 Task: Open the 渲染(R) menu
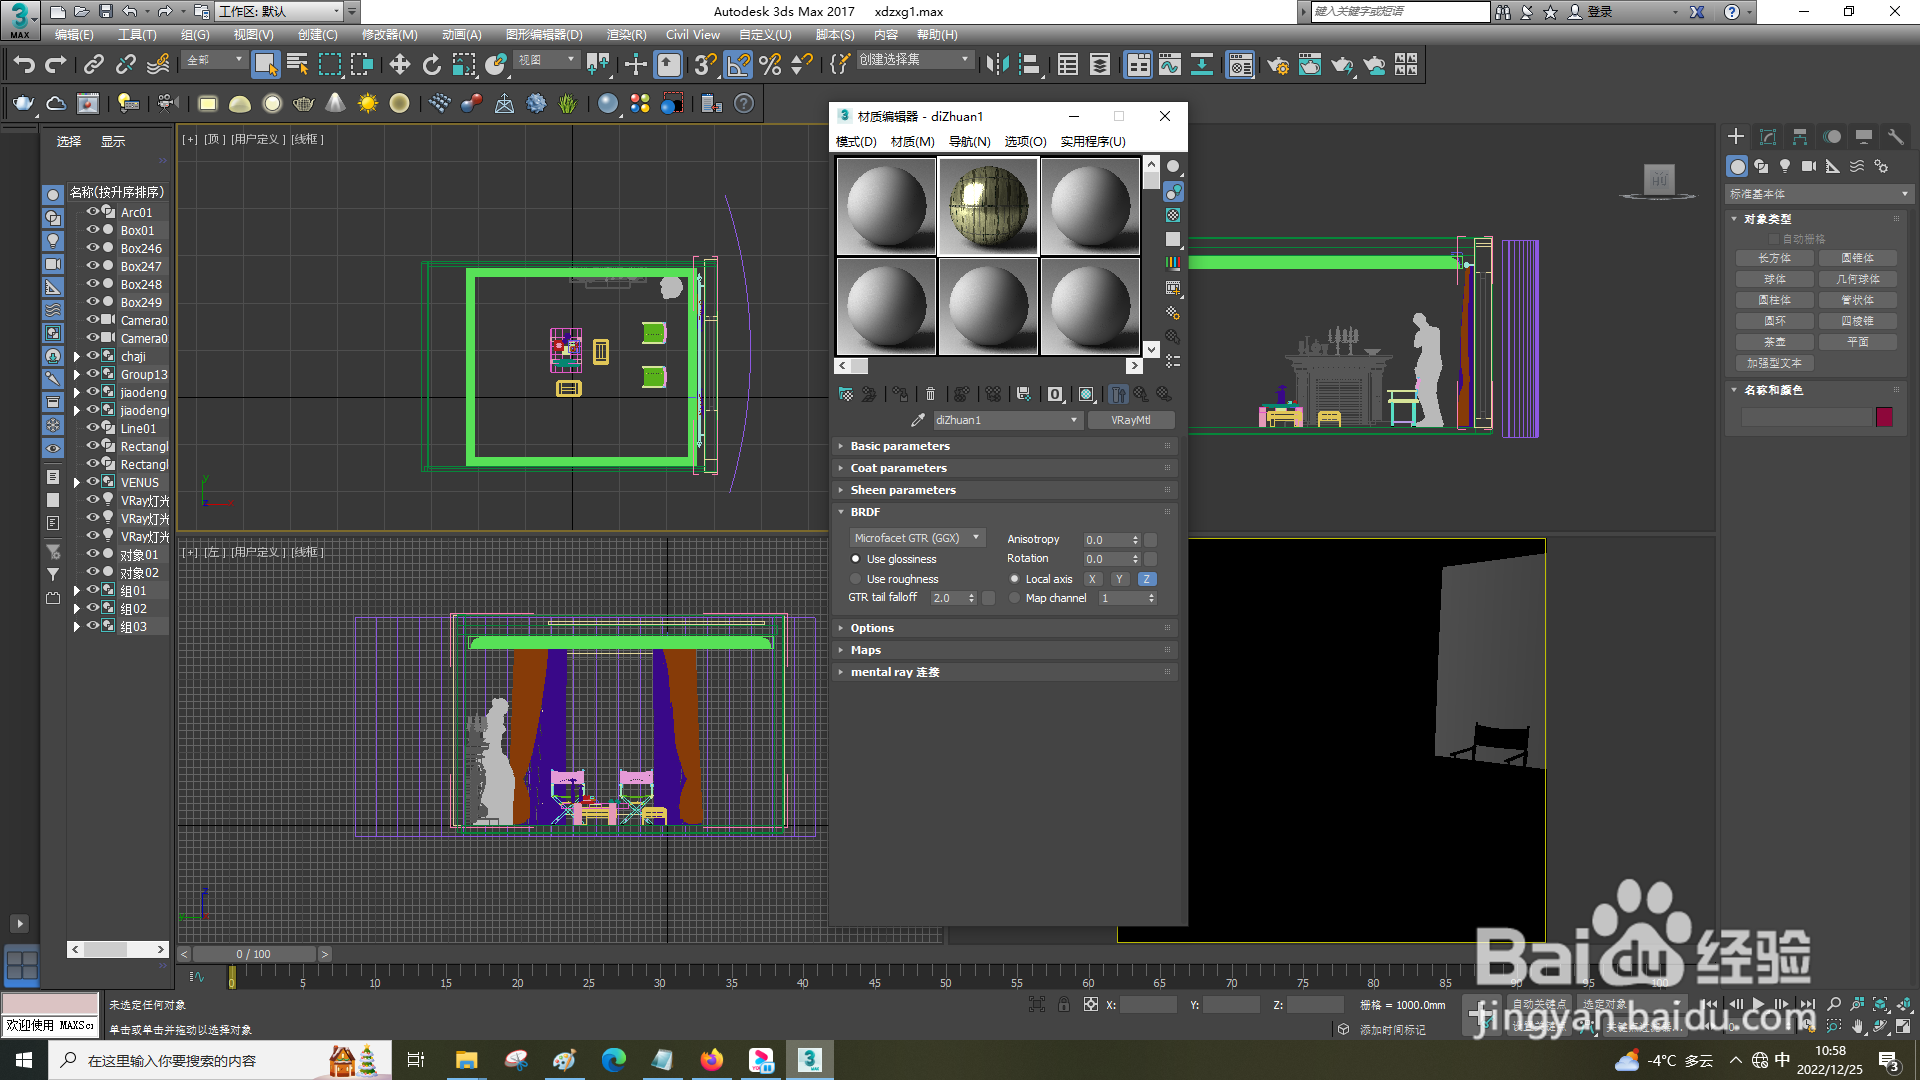click(x=625, y=34)
